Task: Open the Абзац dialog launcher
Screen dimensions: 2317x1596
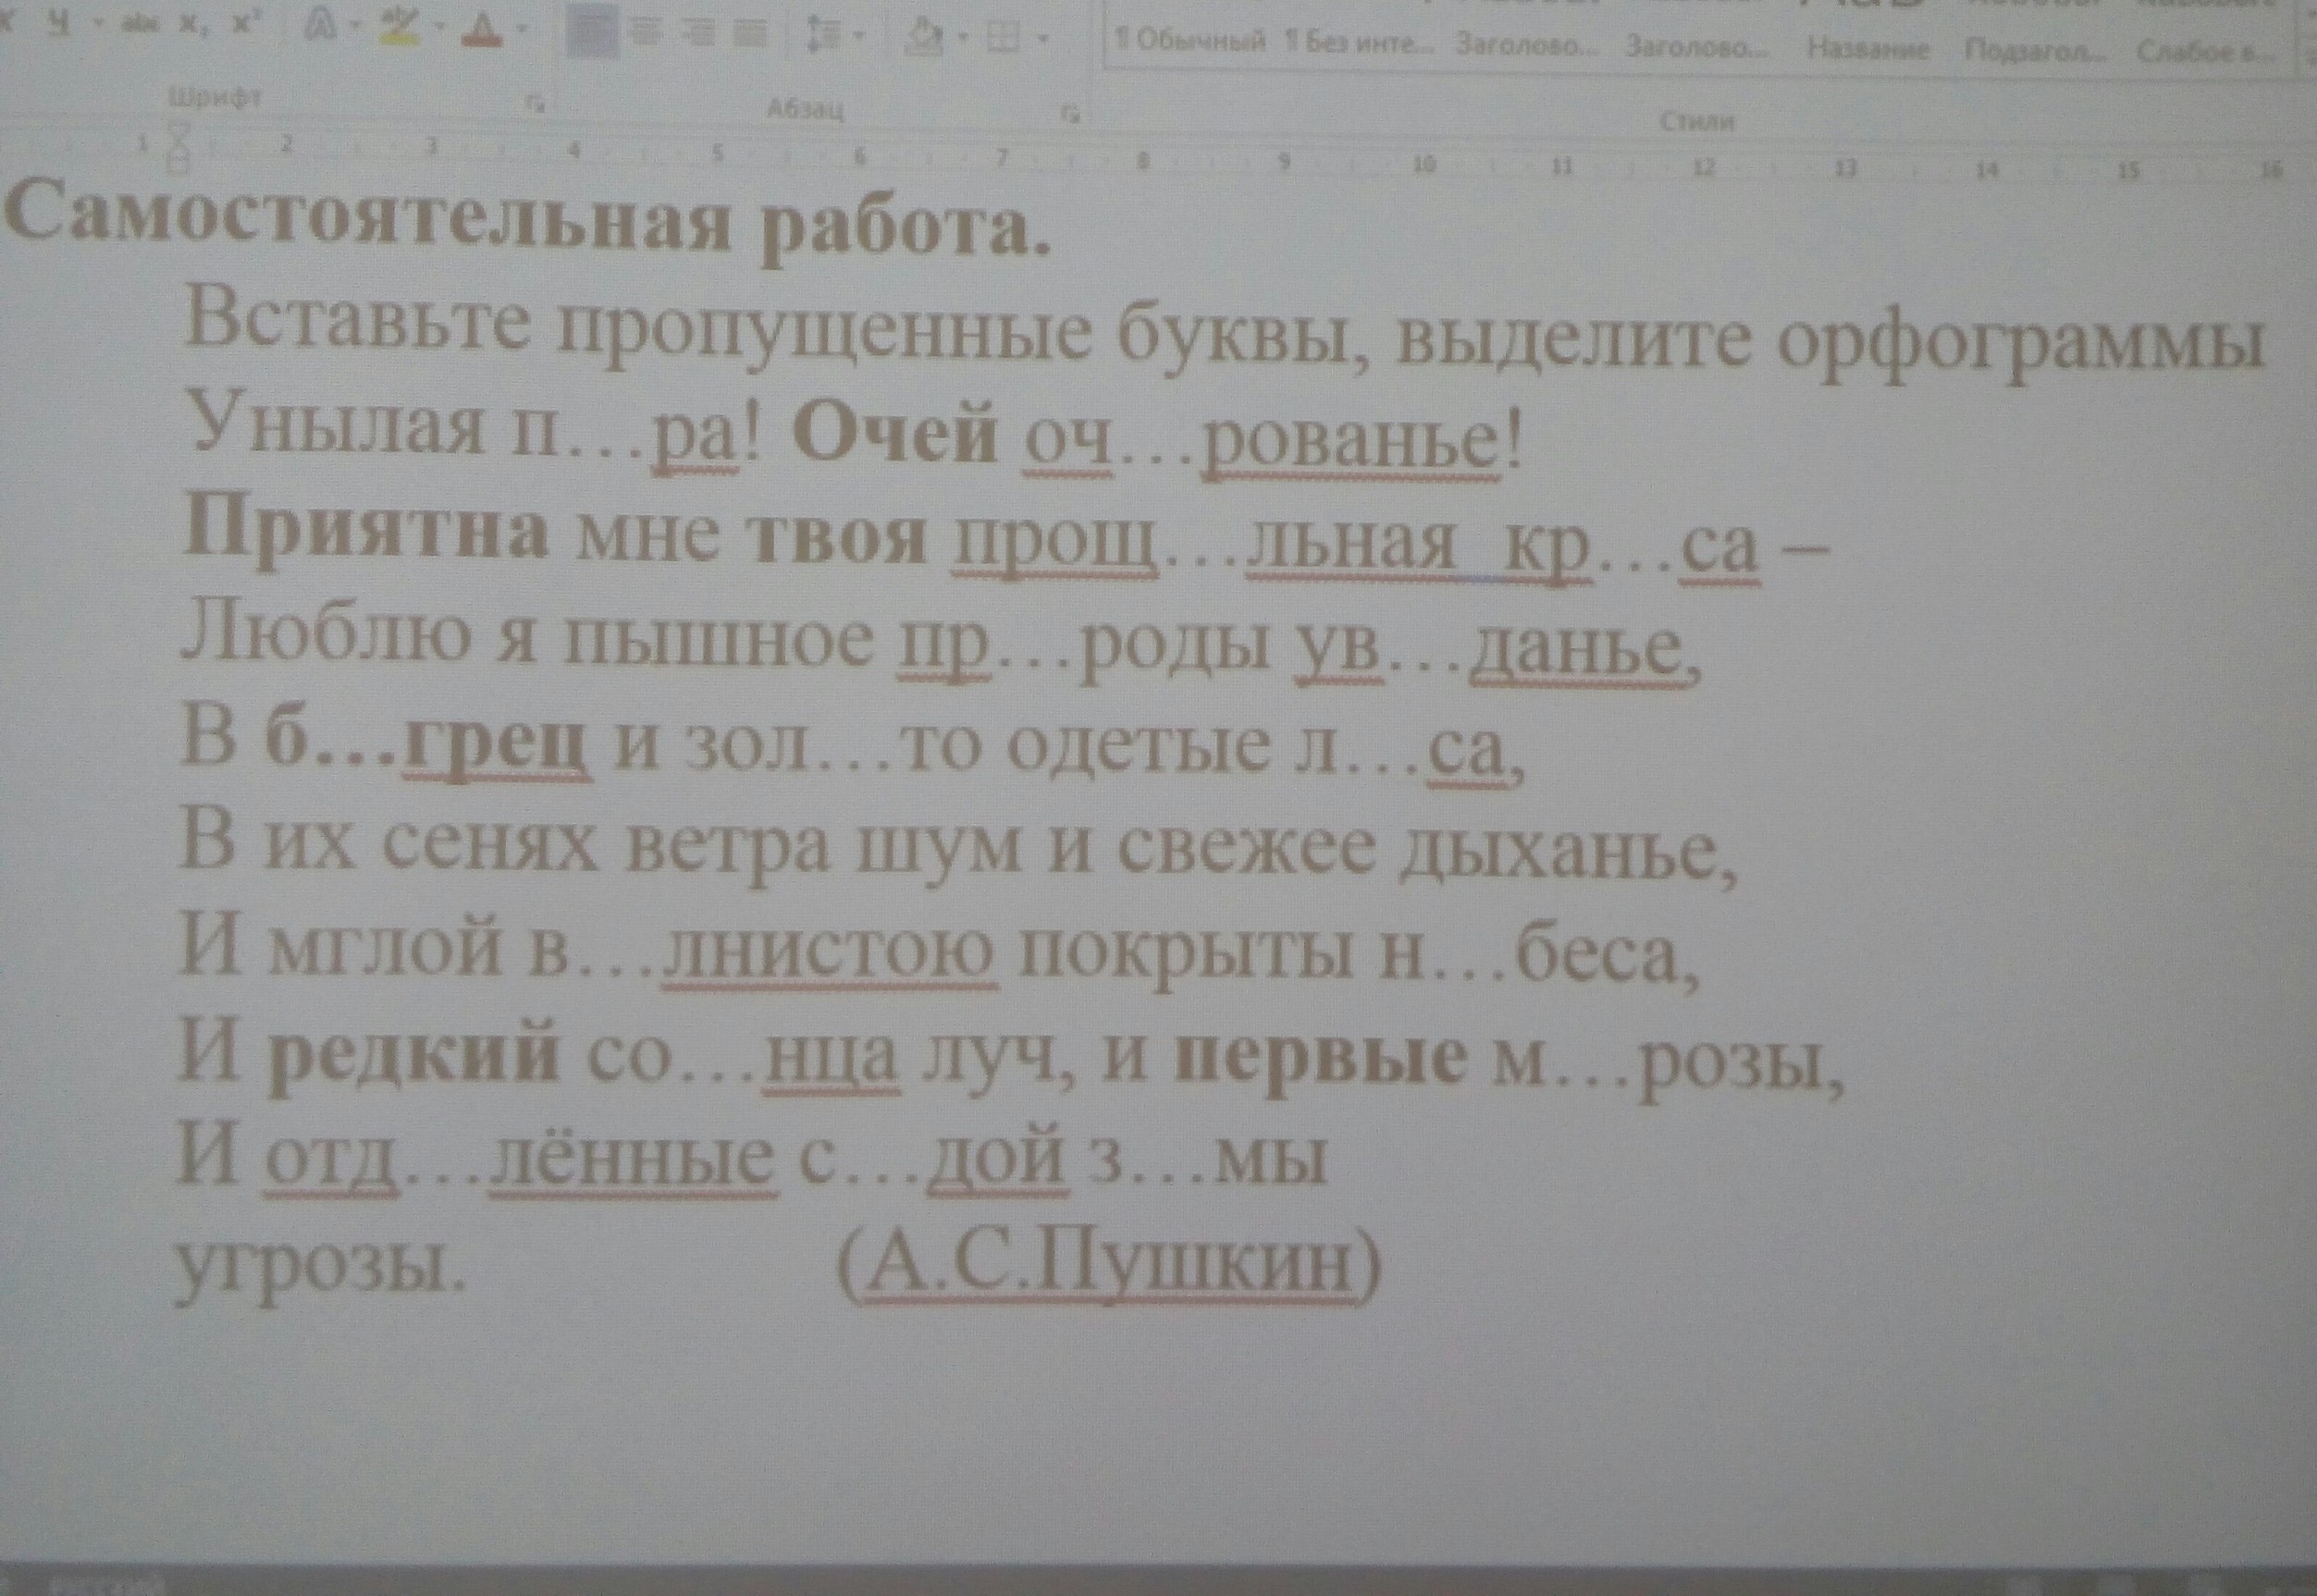Action: tap(1073, 114)
